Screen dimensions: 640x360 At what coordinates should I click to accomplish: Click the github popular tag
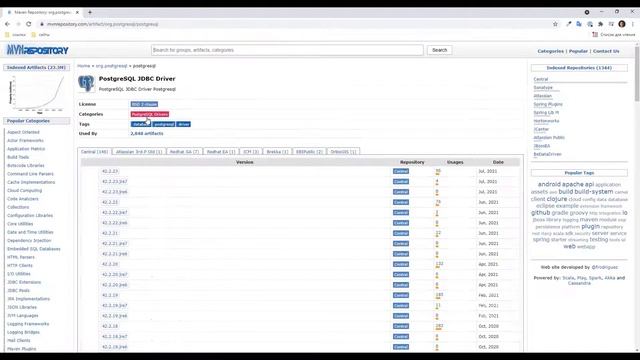[540, 213]
